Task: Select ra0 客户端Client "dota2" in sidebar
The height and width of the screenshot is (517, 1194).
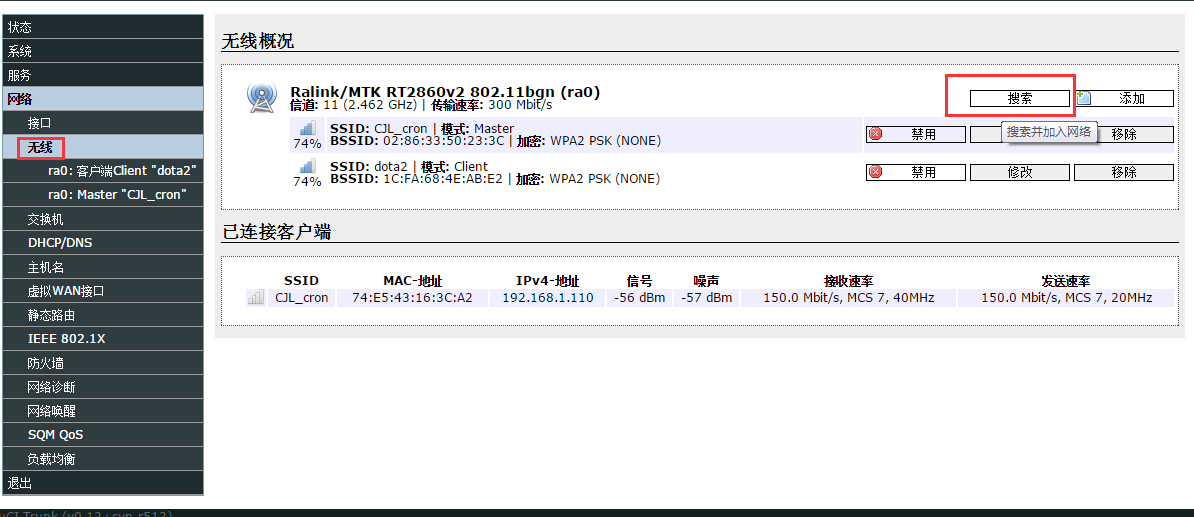Action: tap(121, 171)
